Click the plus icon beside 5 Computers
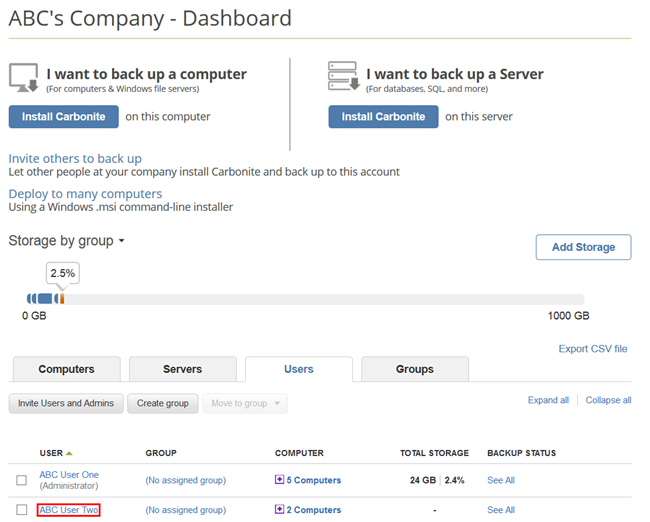Screen dimensions: 650x522 tap(279, 480)
